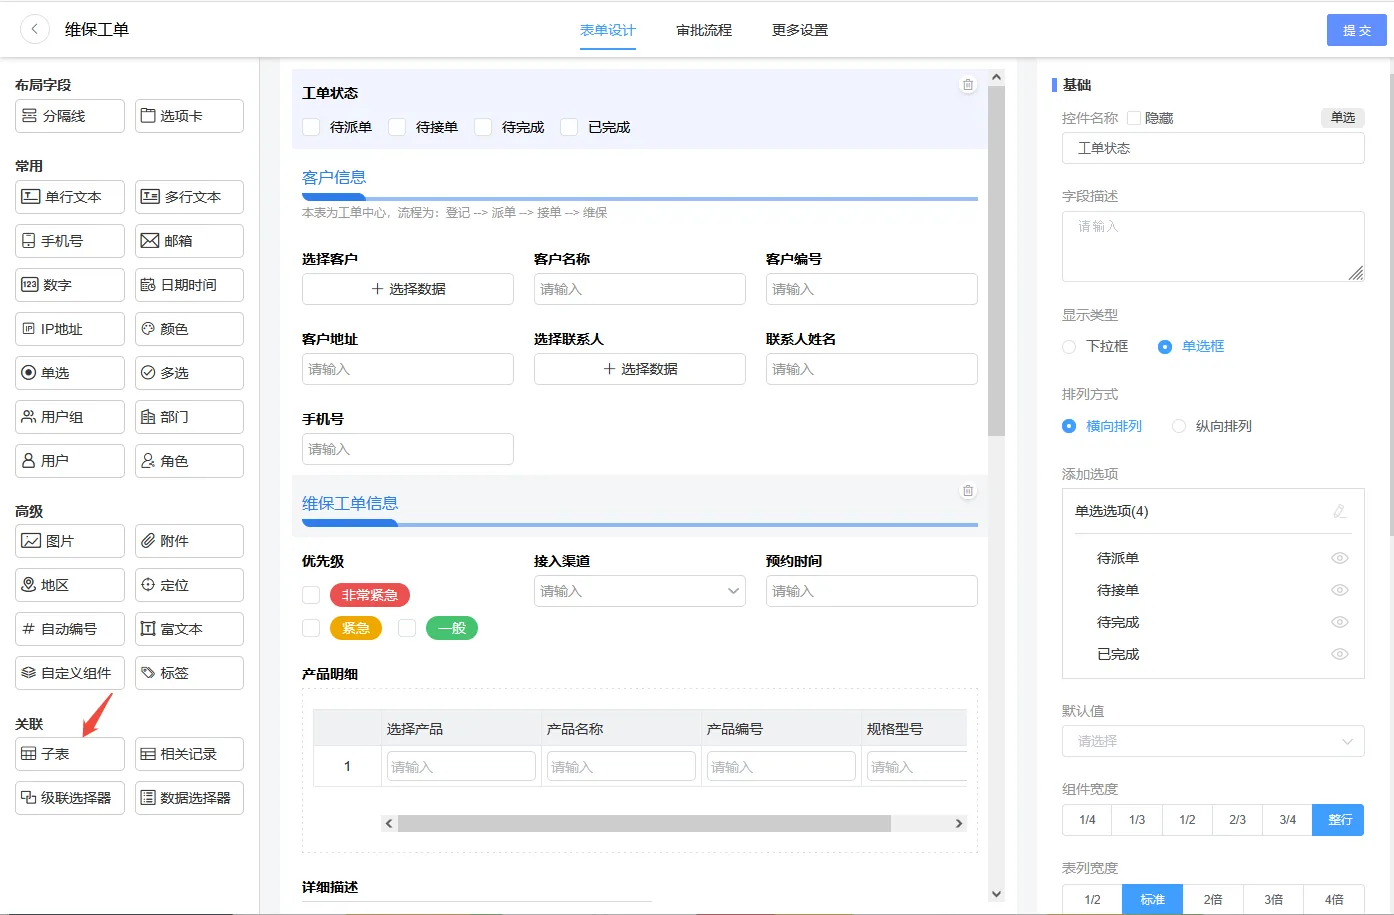1394x915 pixels.
Task: Open the 更多设置 tab
Action: 799,30
